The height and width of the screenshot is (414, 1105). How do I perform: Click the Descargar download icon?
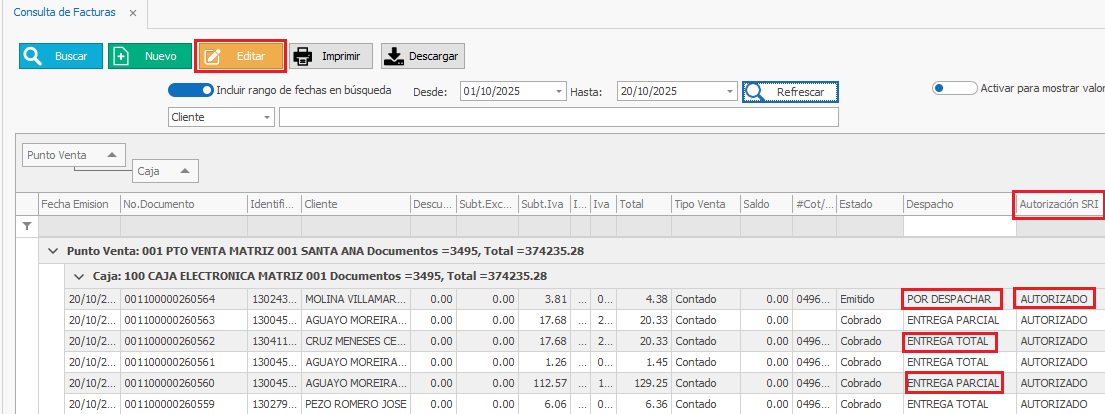coord(393,57)
